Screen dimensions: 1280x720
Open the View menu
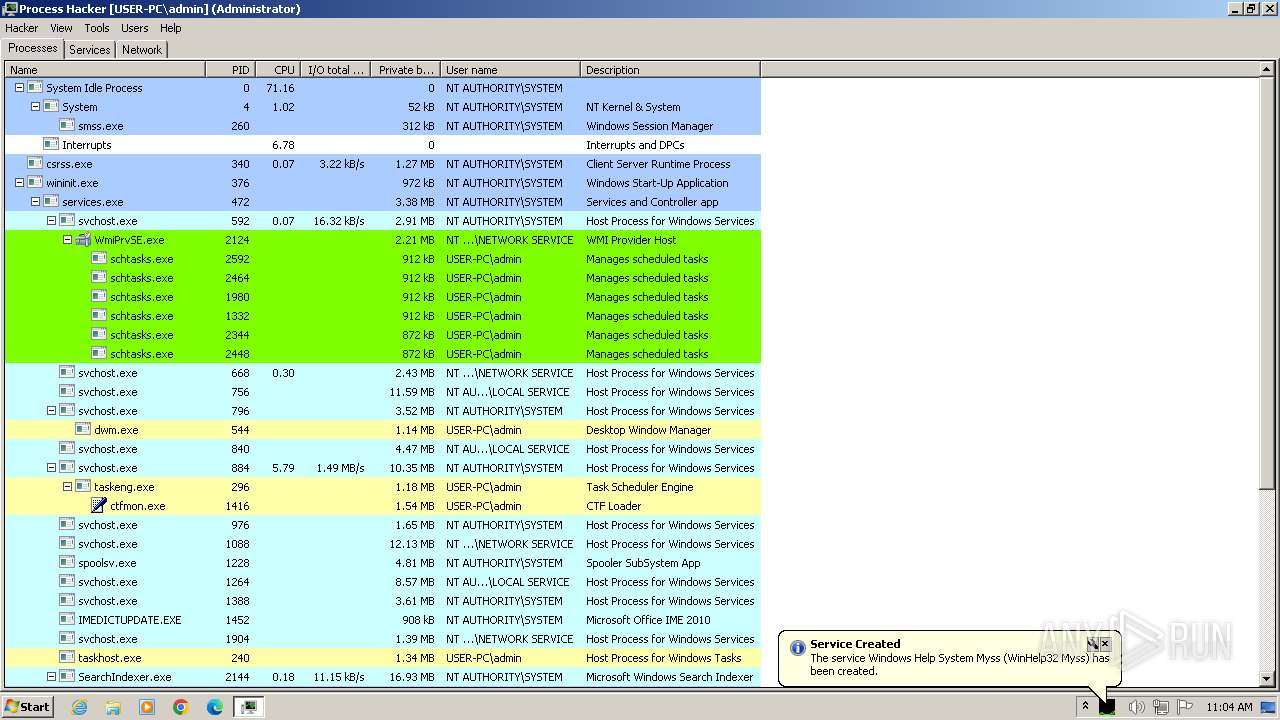(x=61, y=28)
